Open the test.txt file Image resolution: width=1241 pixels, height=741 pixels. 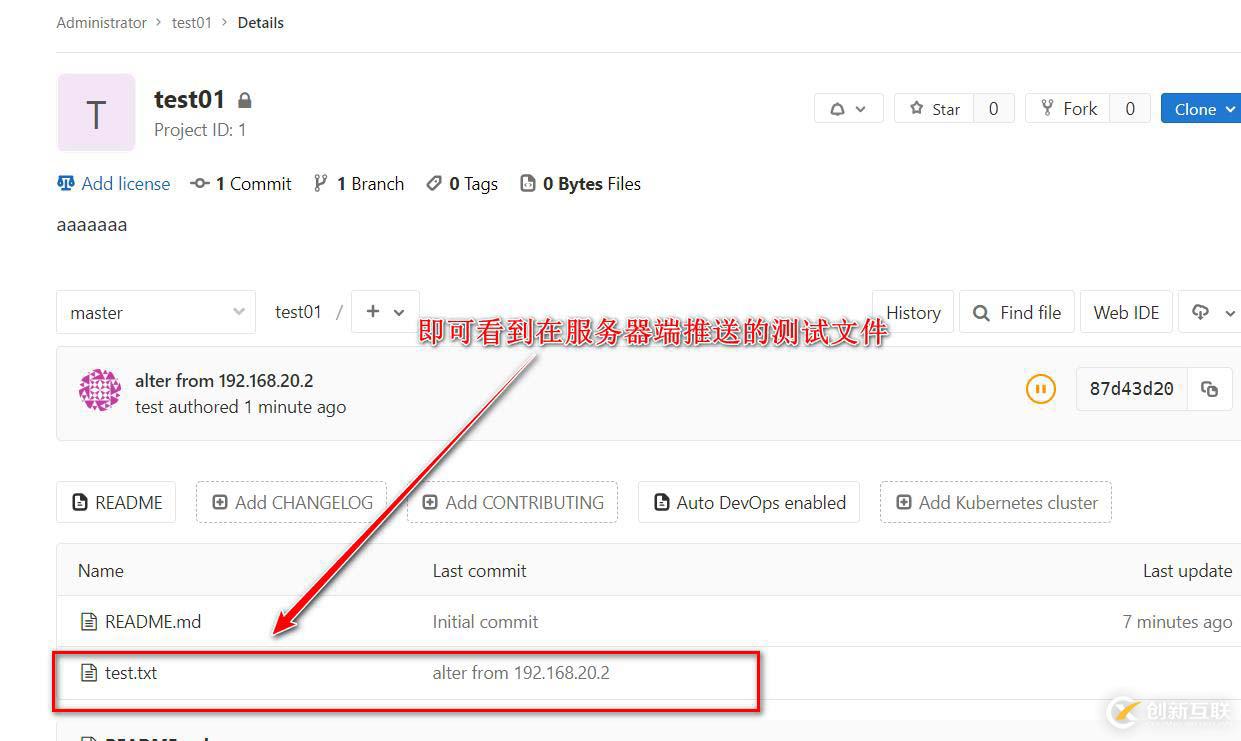pos(131,673)
